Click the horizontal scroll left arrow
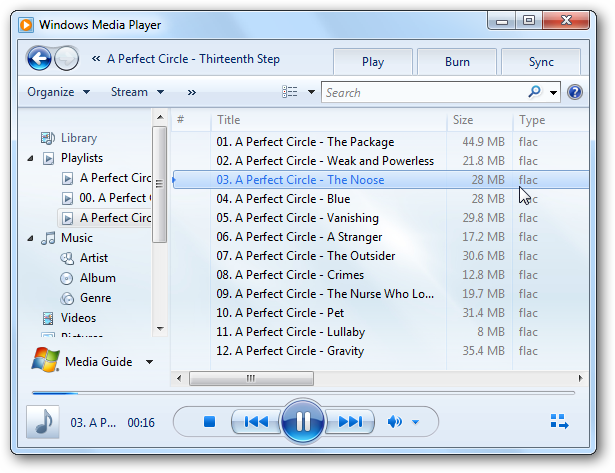The width and height of the screenshot is (615, 473). click(179, 378)
